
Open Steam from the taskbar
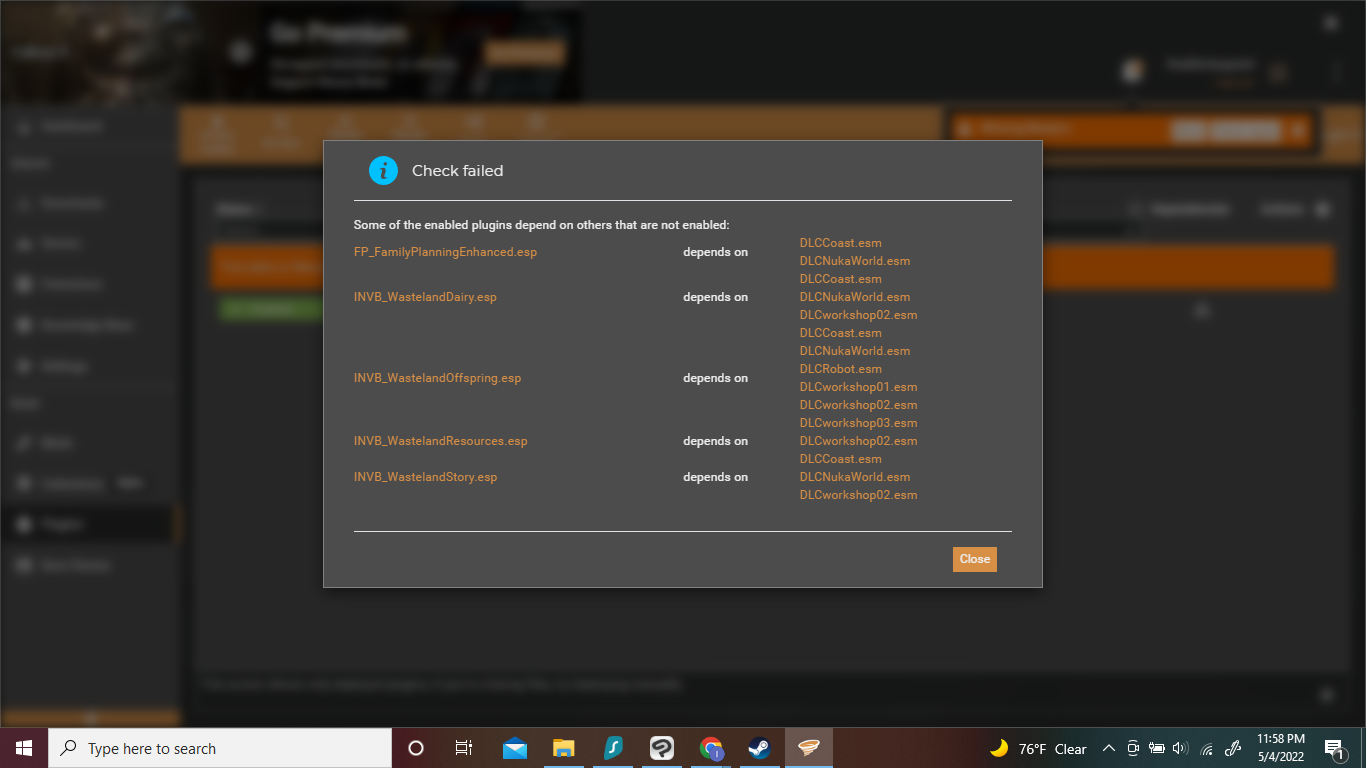click(x=760, y=748)
